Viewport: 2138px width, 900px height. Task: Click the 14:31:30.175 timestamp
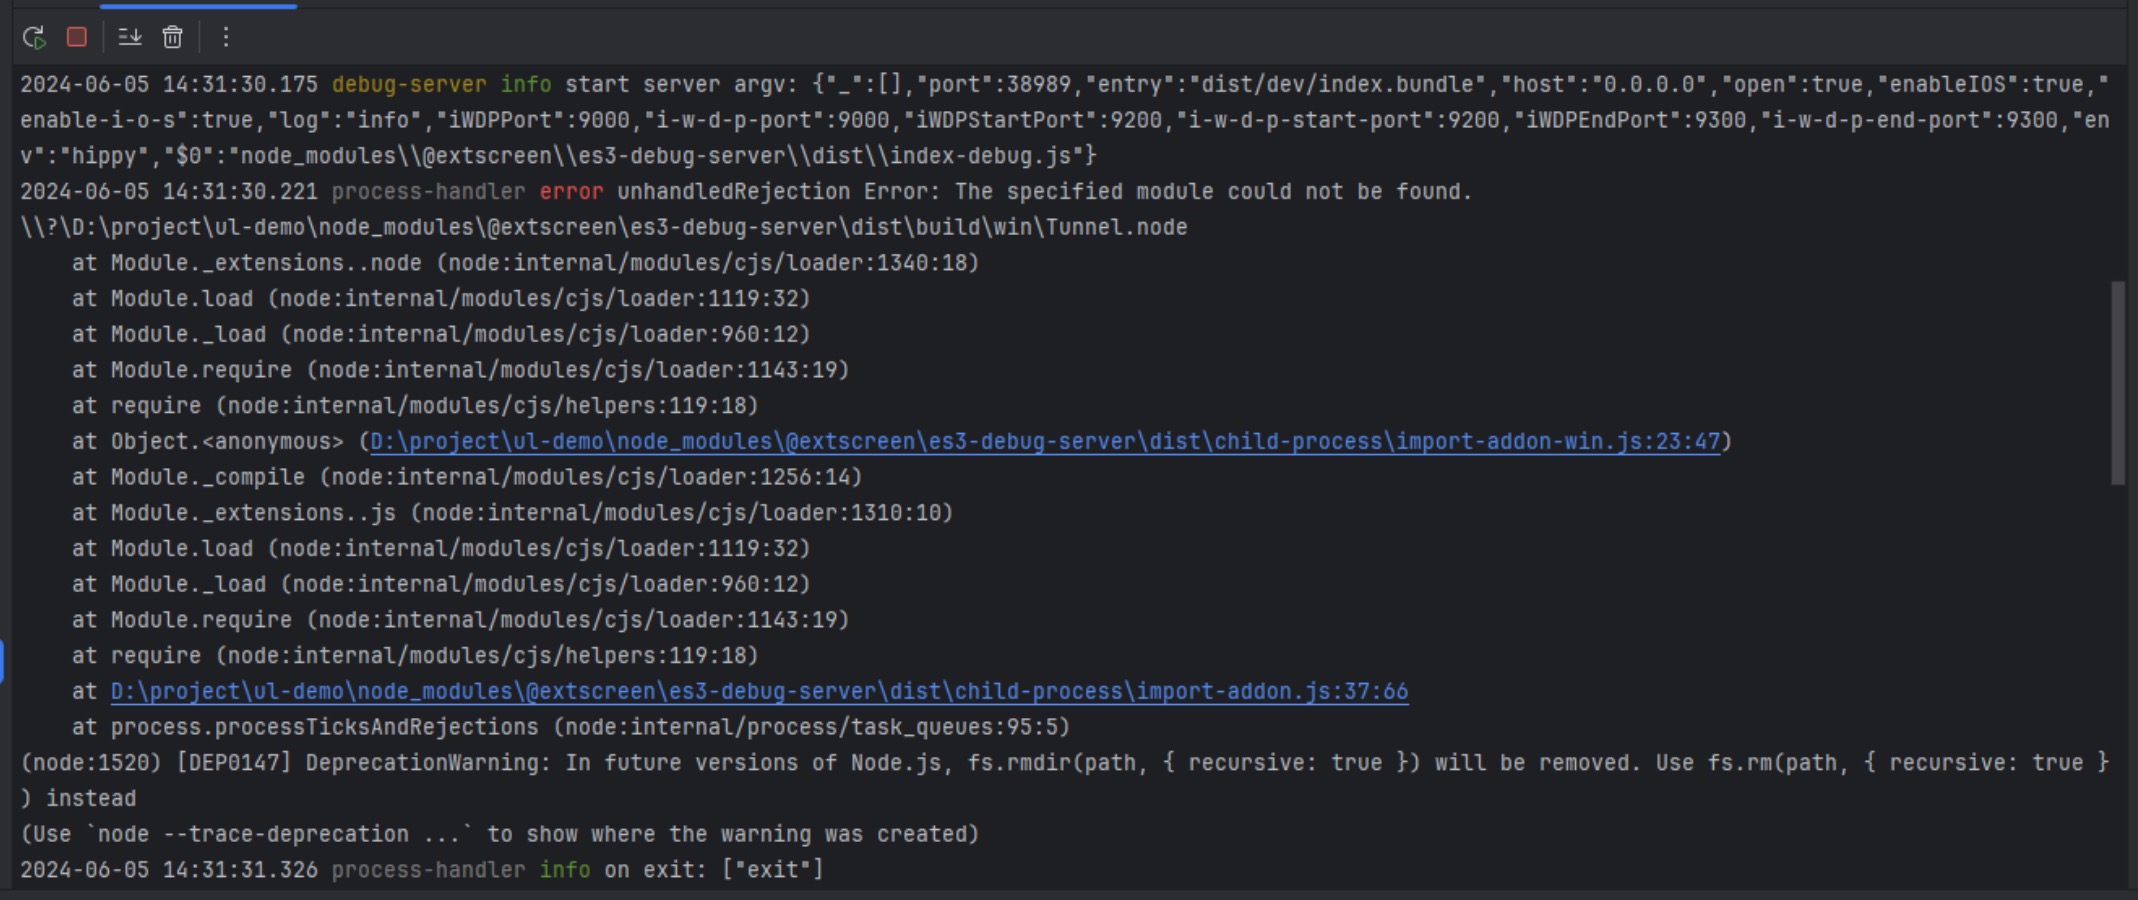[240, 84]
